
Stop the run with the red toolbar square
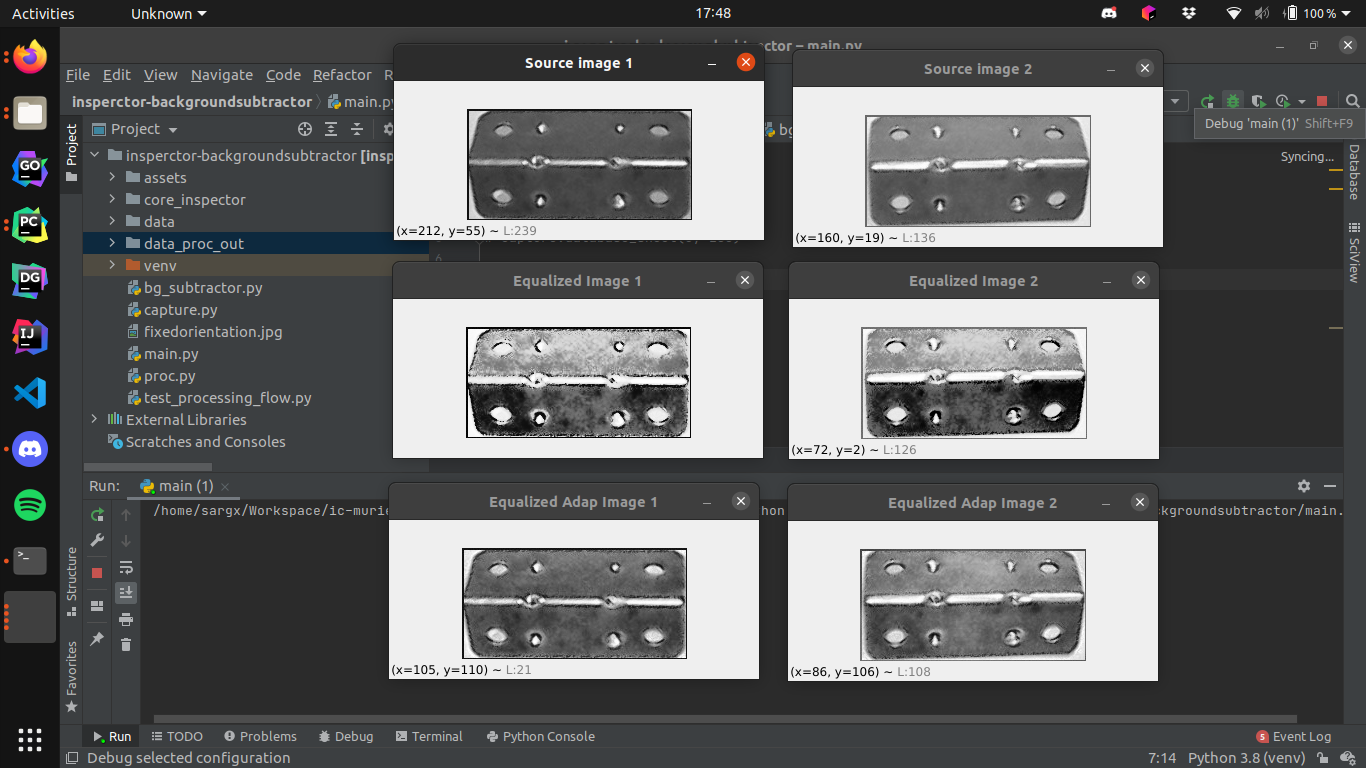pyautogui.click(x=1322, y=101)
